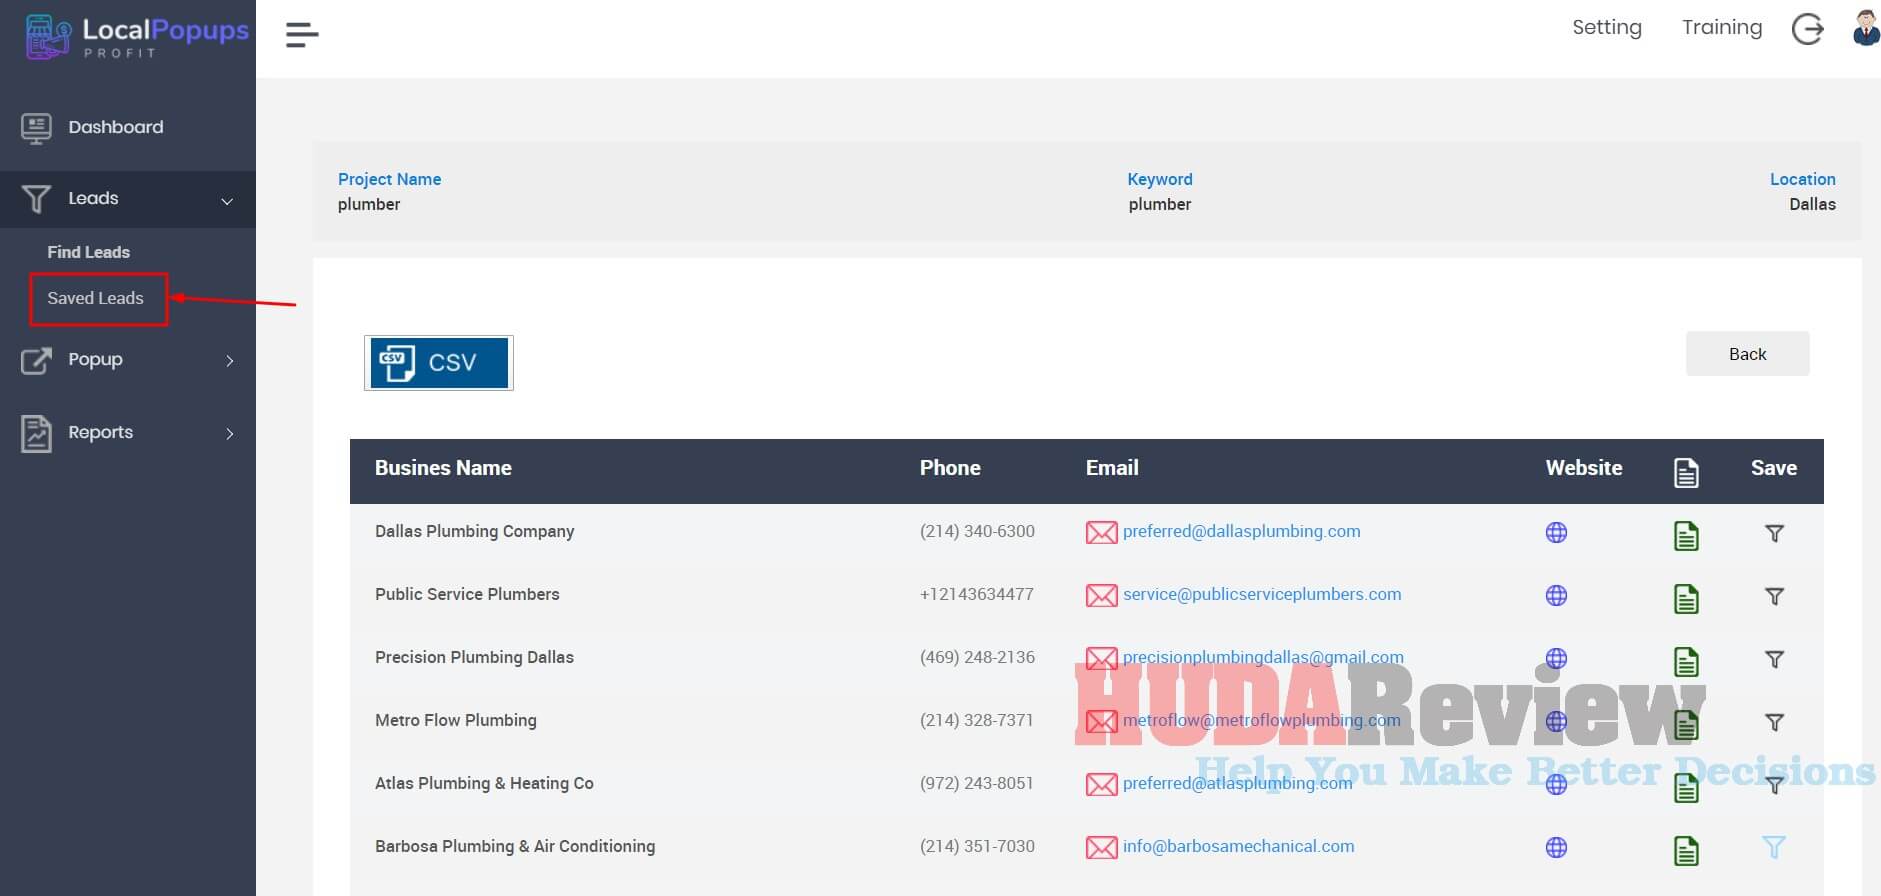The image size is (1881, 896).
Task: Click Metro Flow Plumbing business name
Action: click(x=456, y=720)
